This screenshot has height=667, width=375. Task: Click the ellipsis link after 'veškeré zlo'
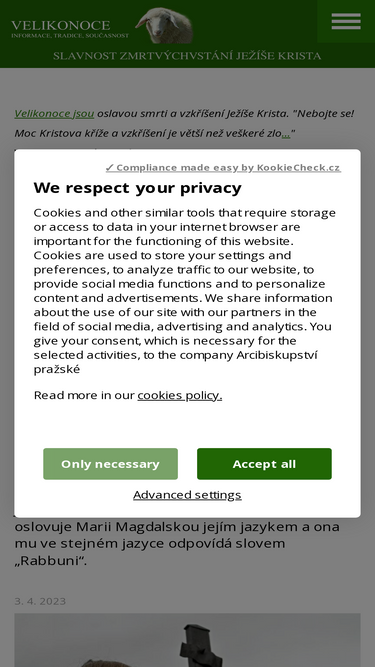pyautogui.click(x=286, y=133)
